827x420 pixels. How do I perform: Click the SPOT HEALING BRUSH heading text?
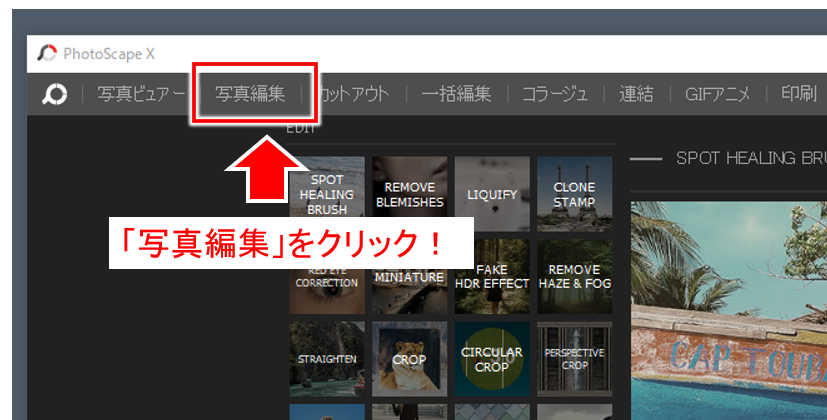point(751,158)
